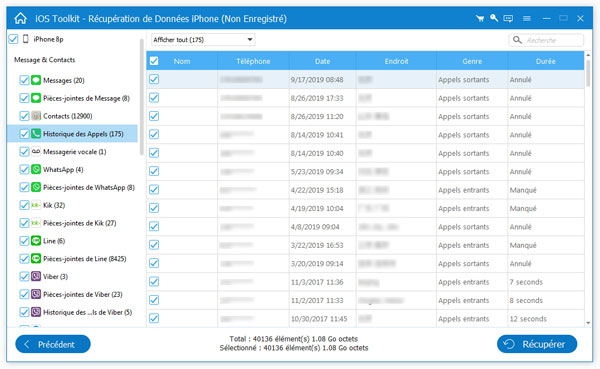Image resolution: width=600 pixels, height=369 pixels.
Task: Click the key register icon
Action: click(494, 18)
